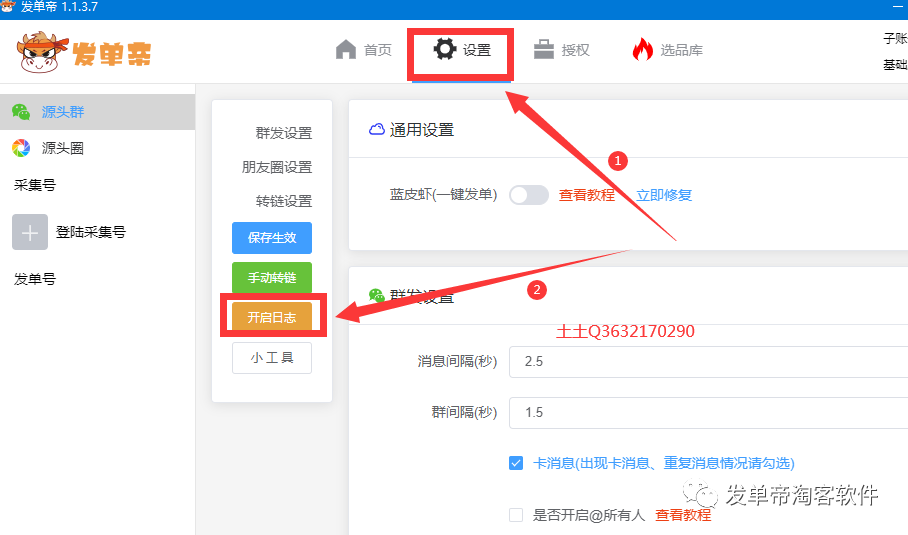Open the 首页 tab
The image size is (908, 535).
pos(364,50)
